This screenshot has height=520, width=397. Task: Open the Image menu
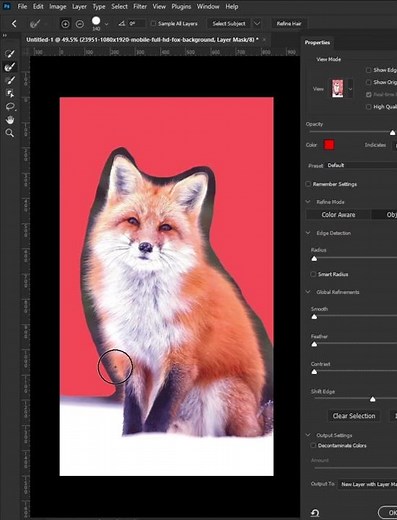point(58,6)
